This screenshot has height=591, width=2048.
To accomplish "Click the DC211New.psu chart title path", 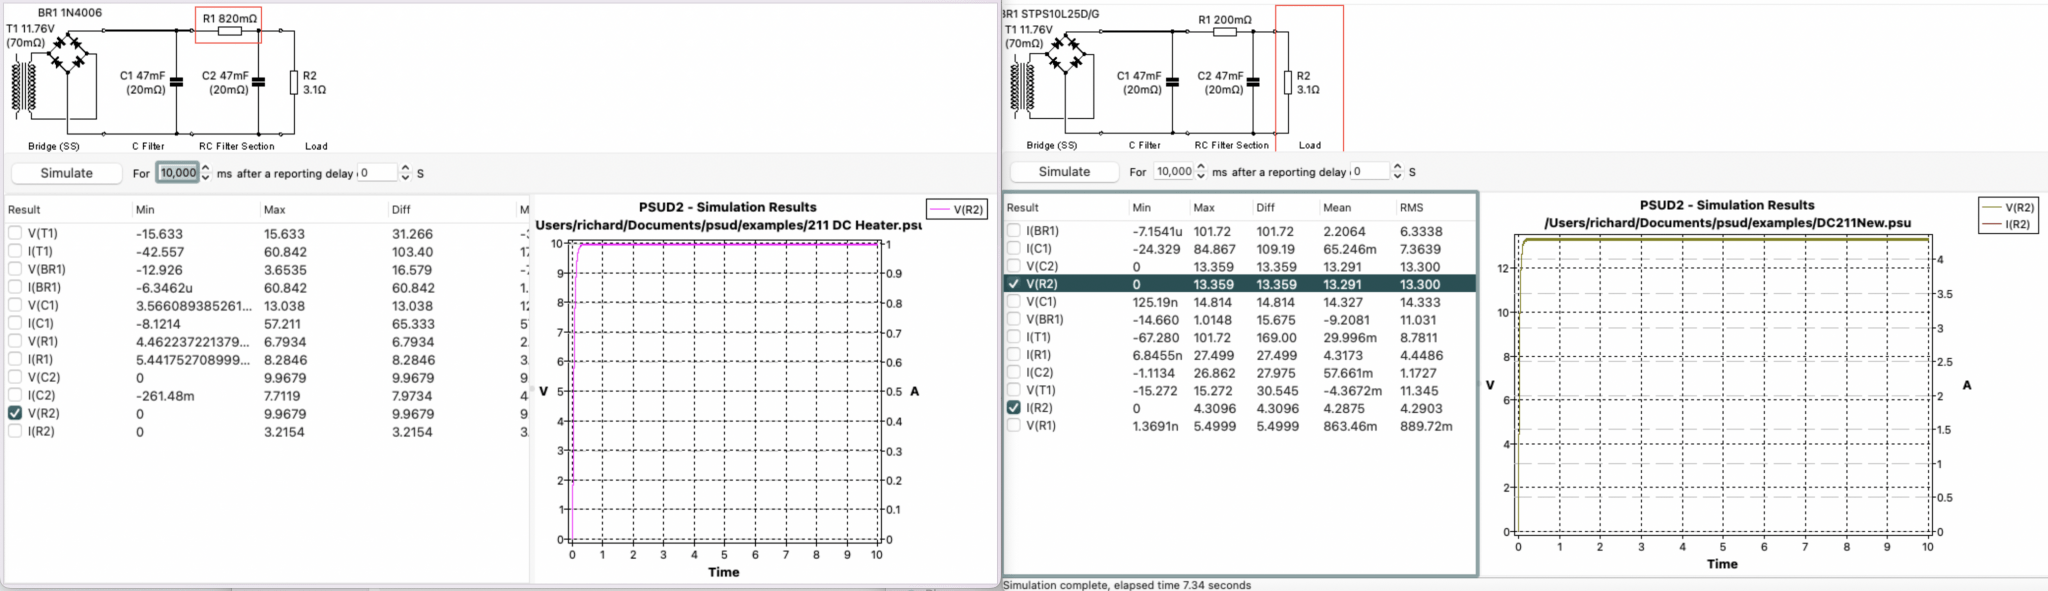I will click(x=1727, y=223).
